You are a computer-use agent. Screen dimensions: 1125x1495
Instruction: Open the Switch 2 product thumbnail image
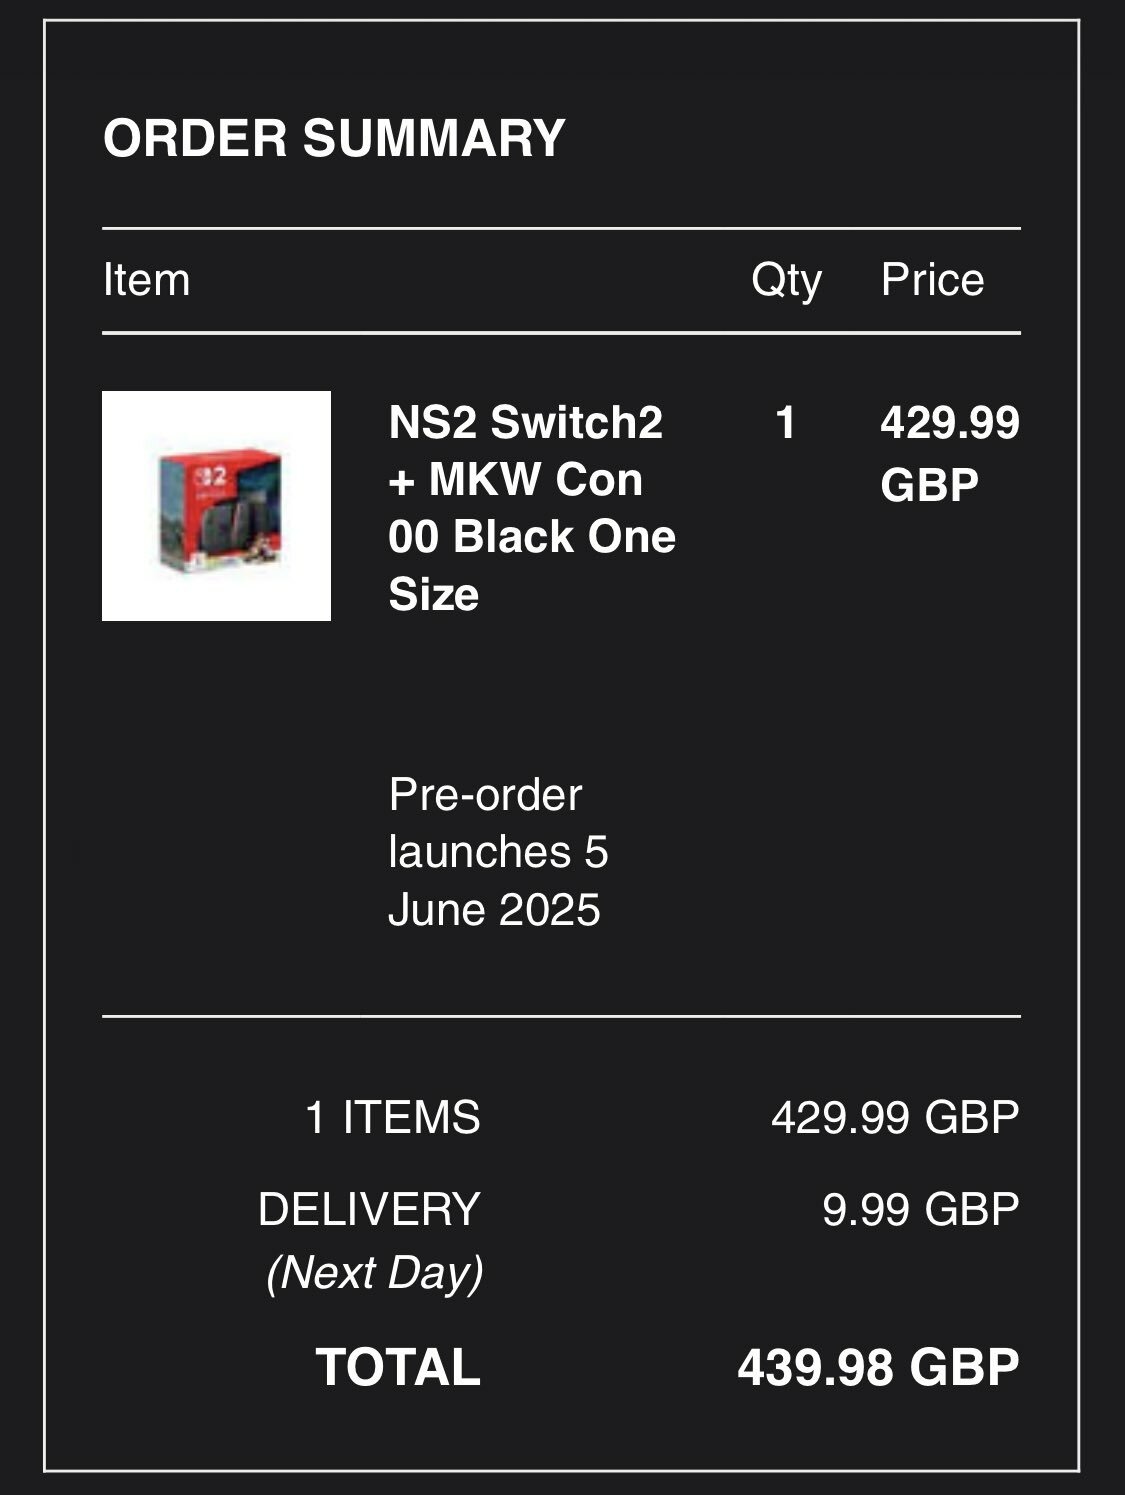tap(216, 506)
